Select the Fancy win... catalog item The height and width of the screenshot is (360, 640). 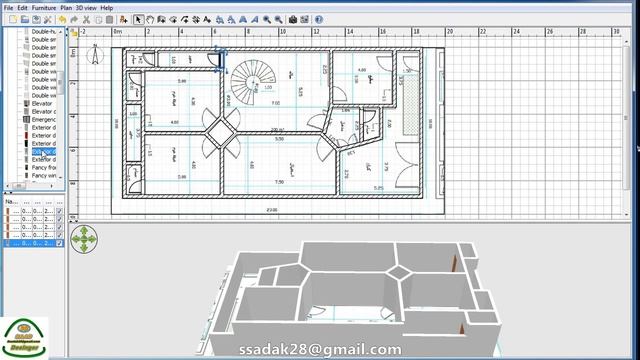[44, 176]
